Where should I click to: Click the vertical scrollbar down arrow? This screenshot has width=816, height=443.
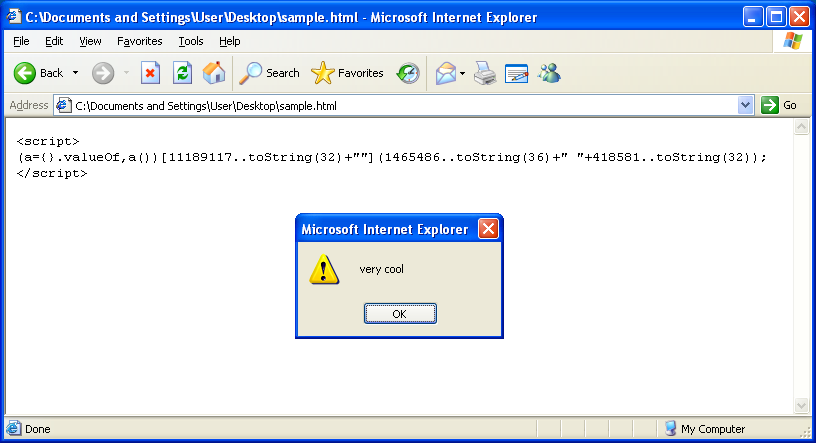coord(801,405)
